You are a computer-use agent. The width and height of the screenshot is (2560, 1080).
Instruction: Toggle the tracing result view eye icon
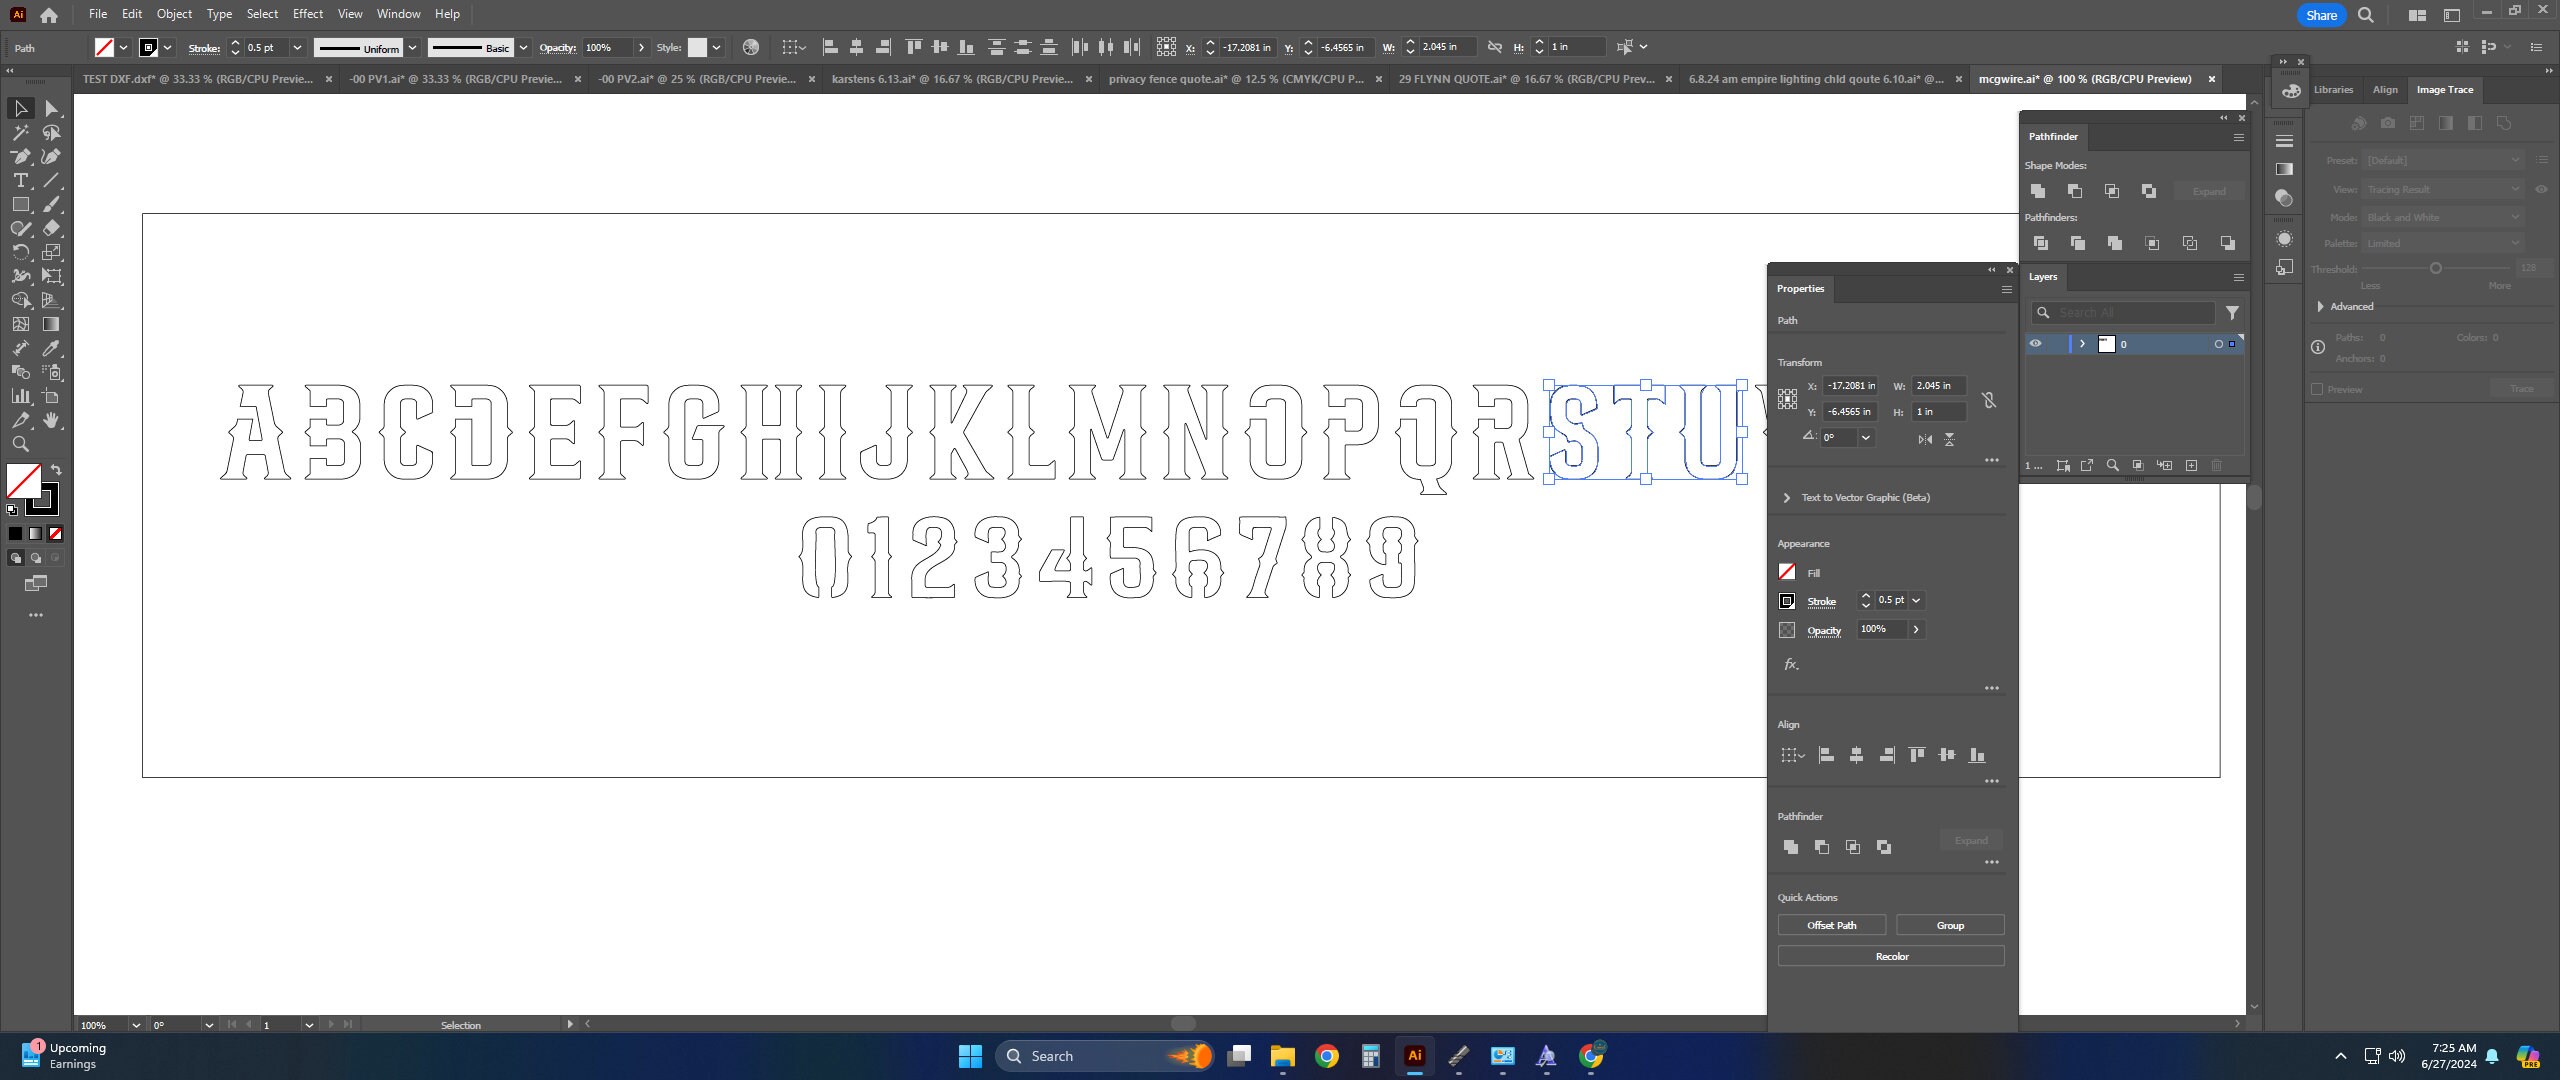tap(2542, 189)
